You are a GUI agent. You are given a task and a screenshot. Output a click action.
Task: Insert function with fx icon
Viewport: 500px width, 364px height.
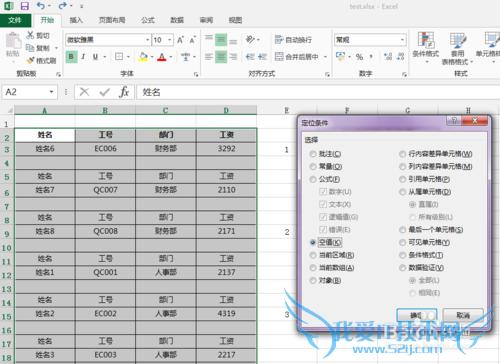pos(124,92)
